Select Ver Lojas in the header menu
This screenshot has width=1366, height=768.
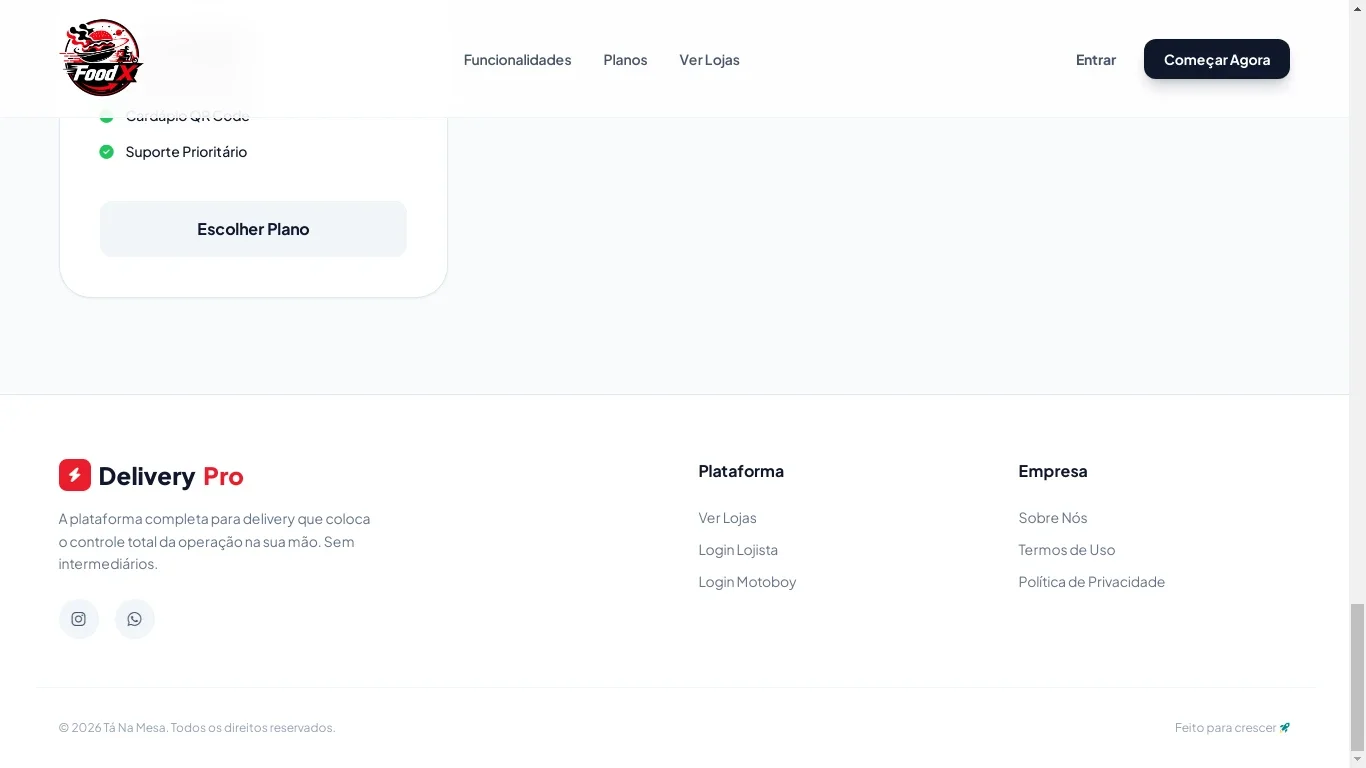[709, 60]
